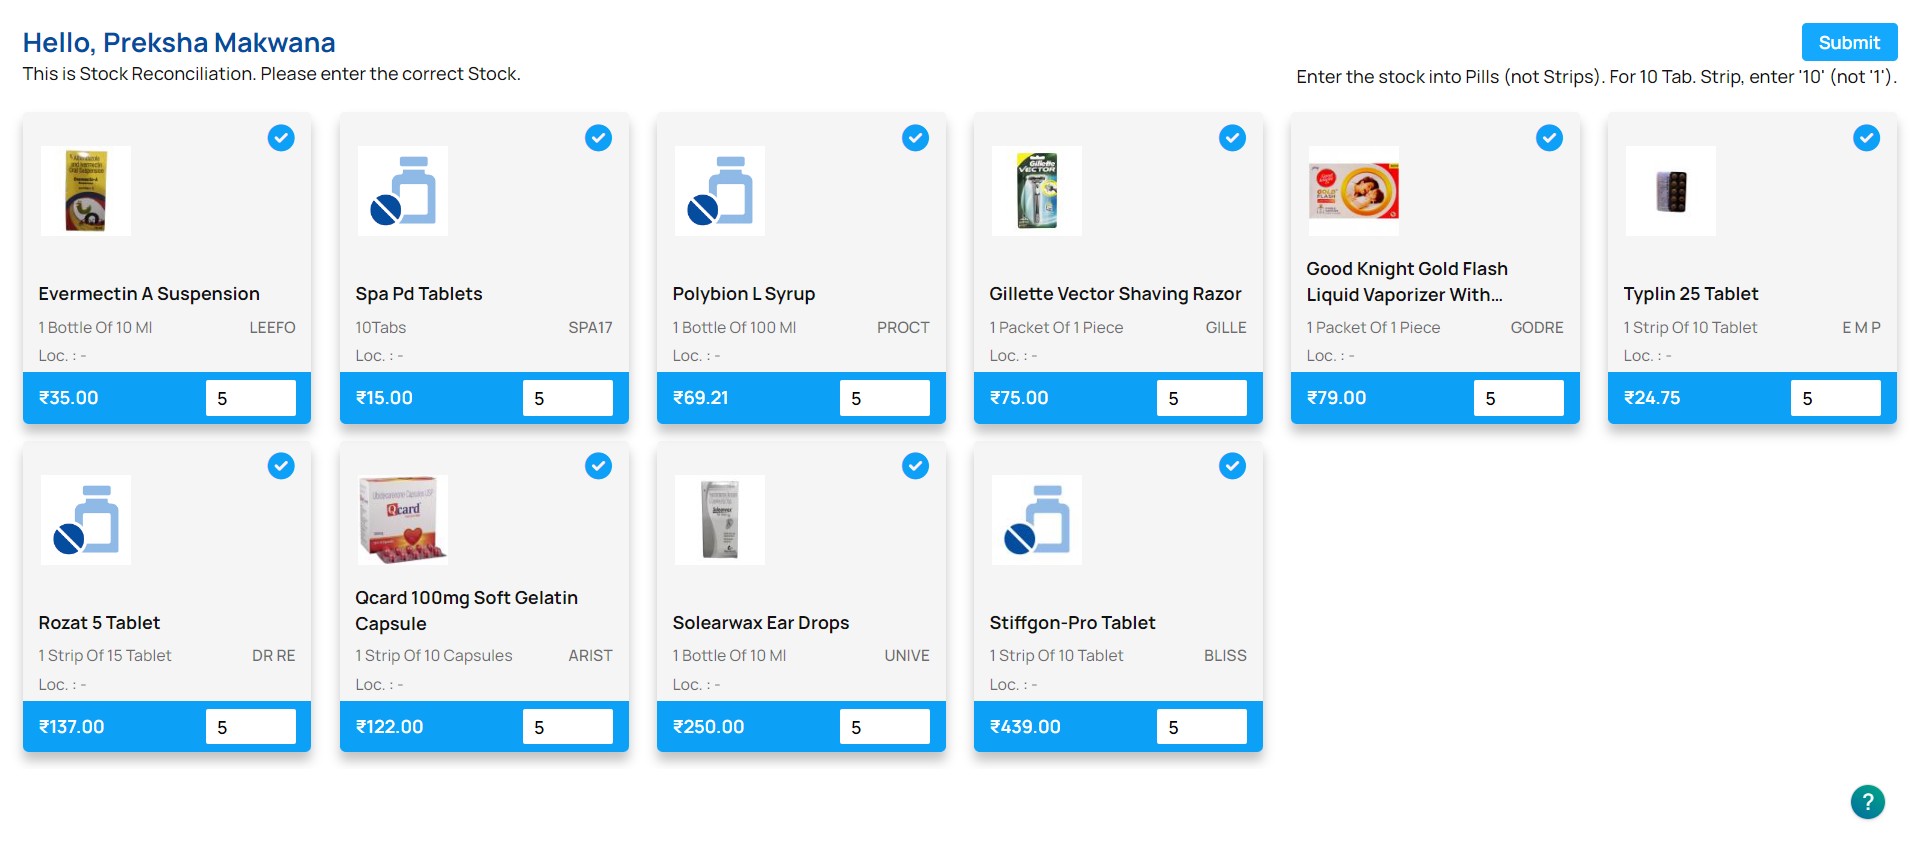This screenshot has height=854, width=1920.
Task: Open the help question mark icon
Action: 1867,801
